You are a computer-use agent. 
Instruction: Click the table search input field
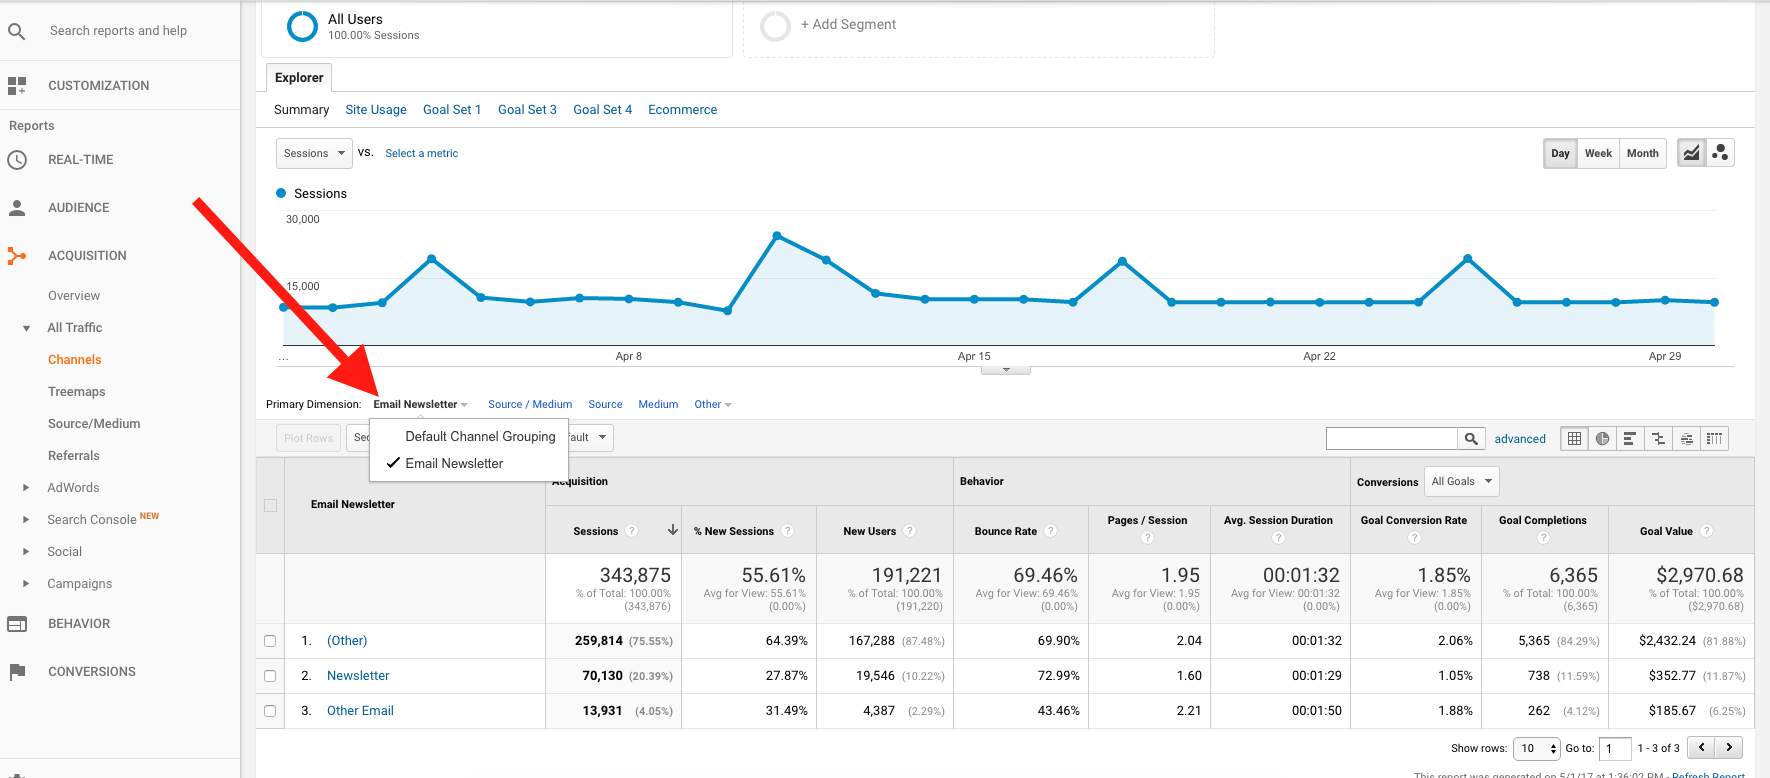[x=1391, y=439]
